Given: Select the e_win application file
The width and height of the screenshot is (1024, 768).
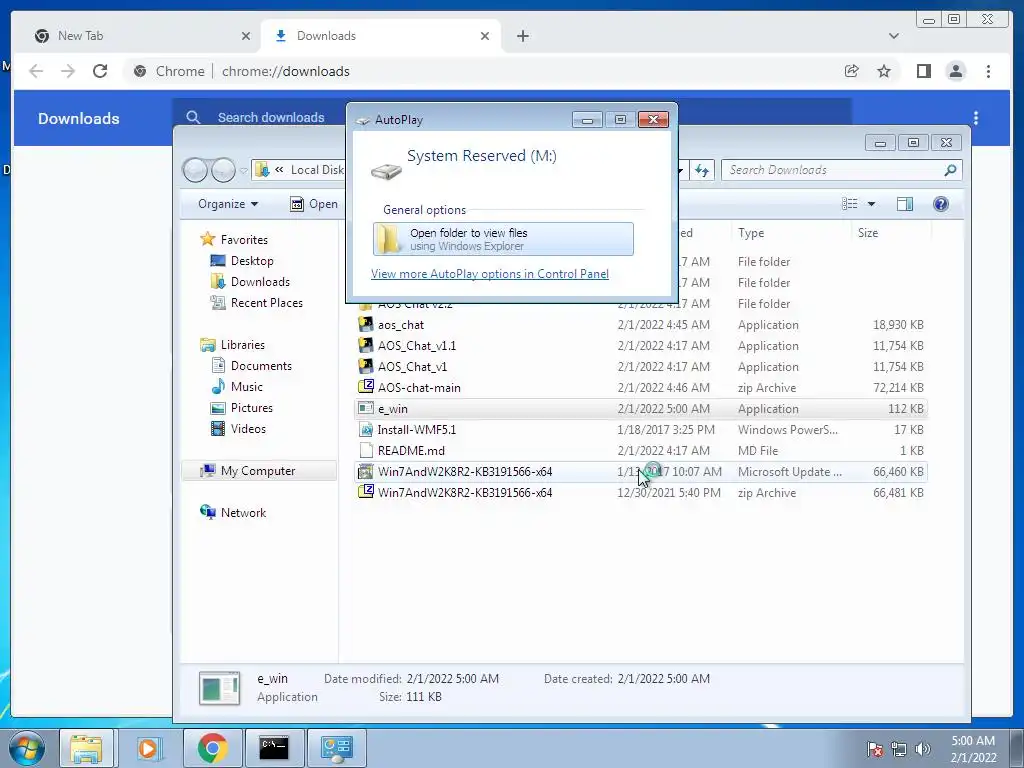Looking at the screenshot, I should 640,409.
